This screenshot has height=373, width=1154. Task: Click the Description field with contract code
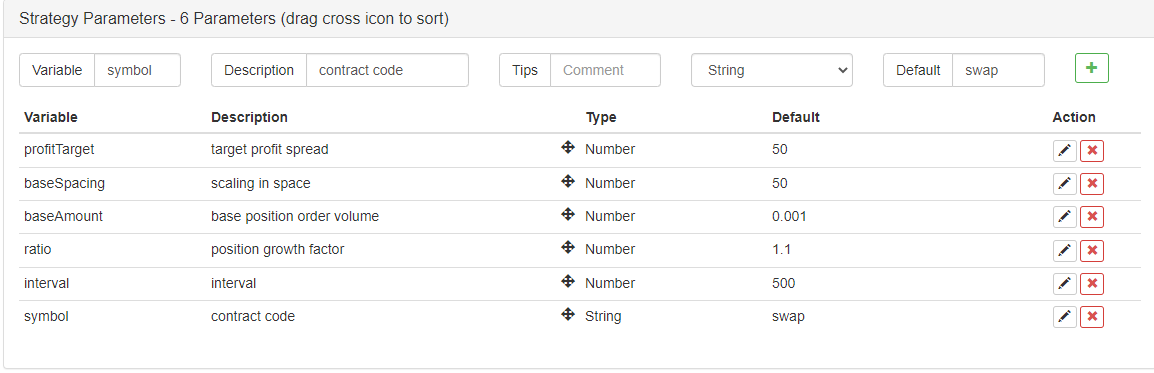point(387,71)
